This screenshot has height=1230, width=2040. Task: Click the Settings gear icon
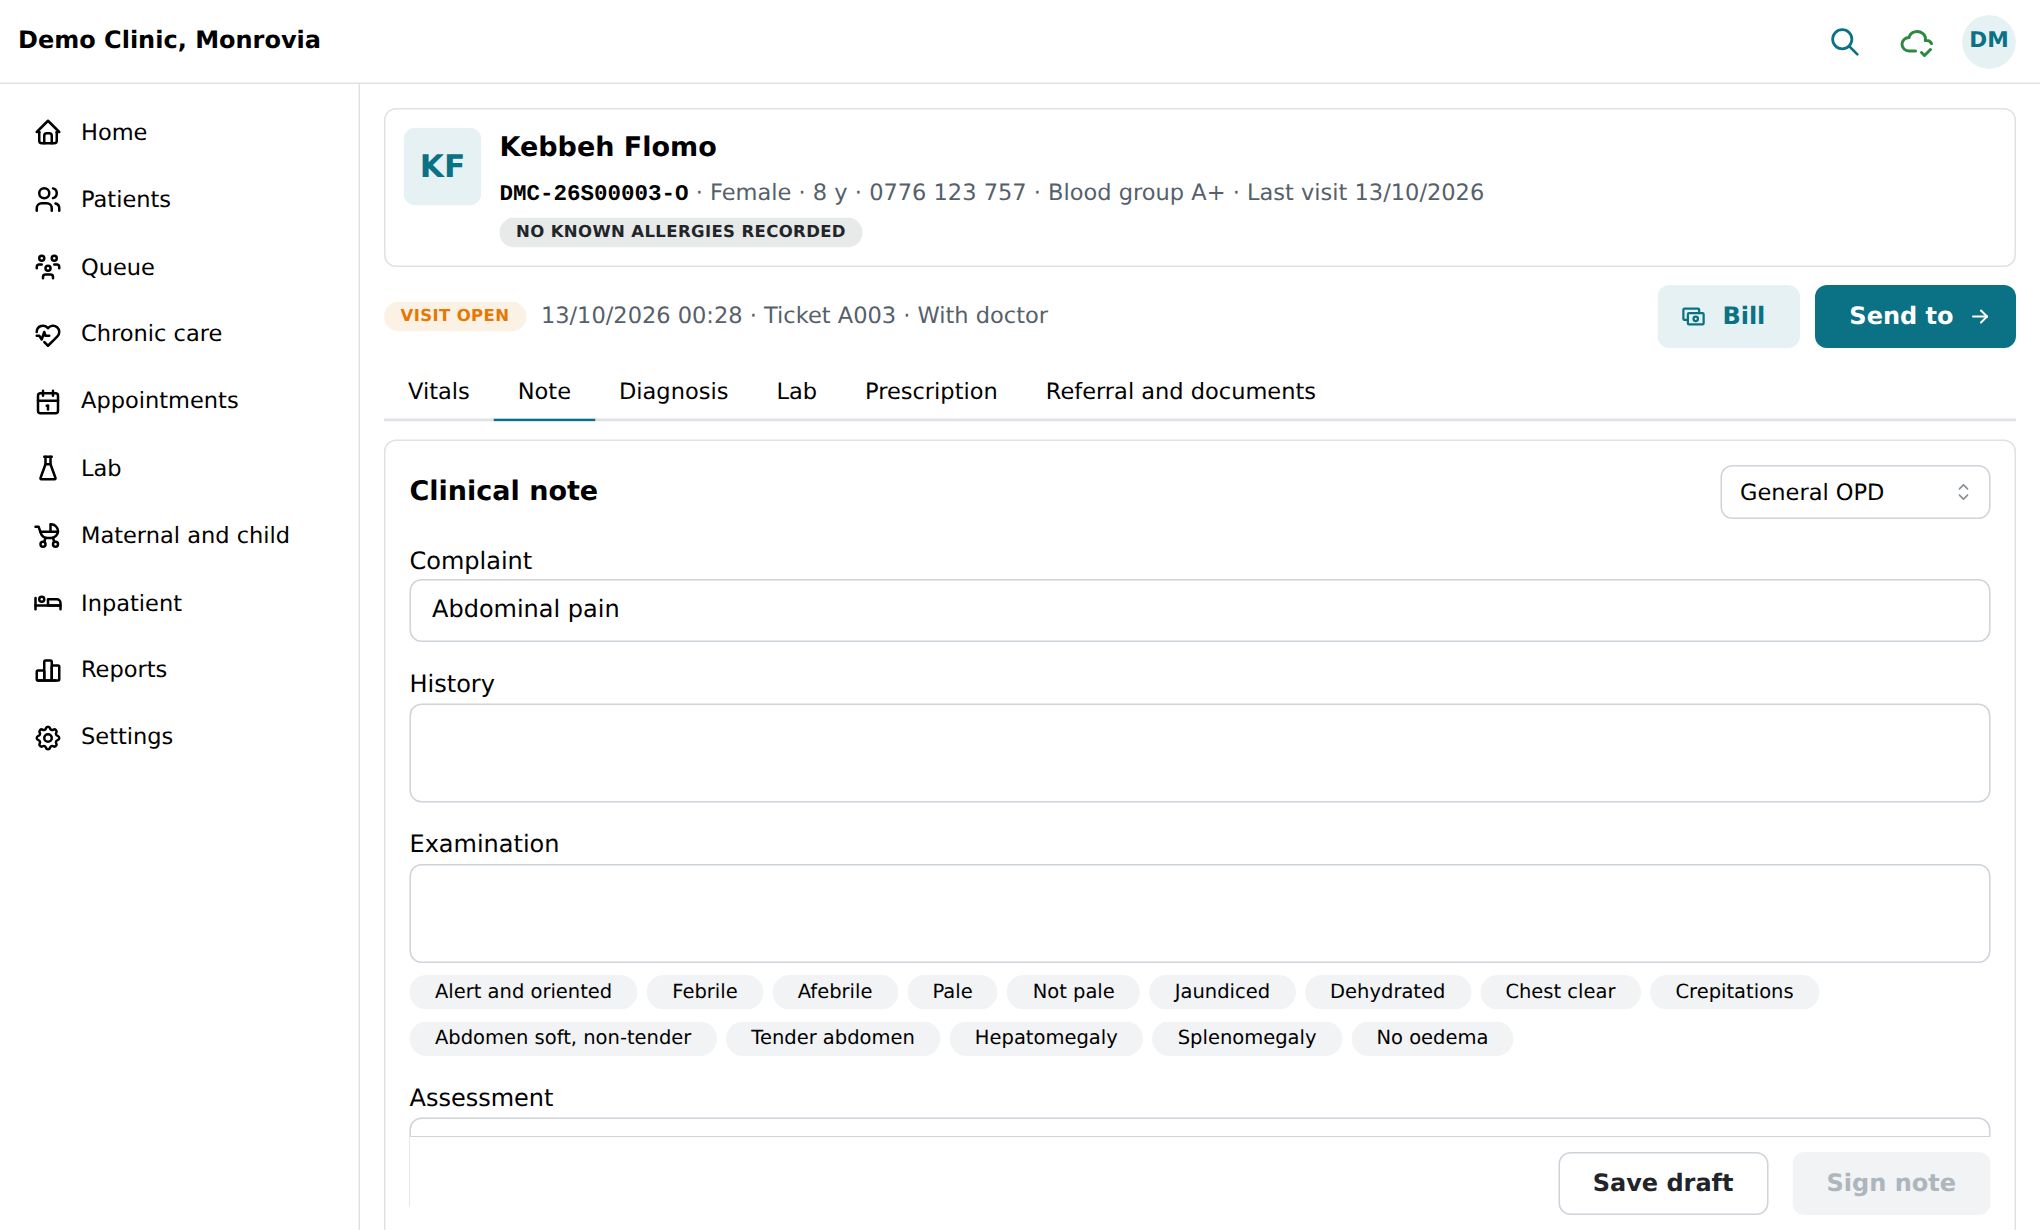click(x=48, y=737)
